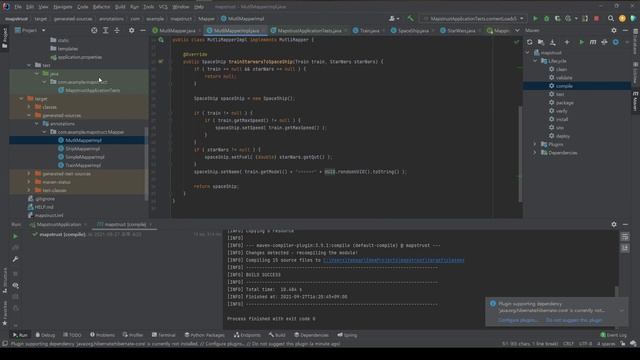Click Run console vertical scrollbar
640x360 pixels.
click(616, 291)
